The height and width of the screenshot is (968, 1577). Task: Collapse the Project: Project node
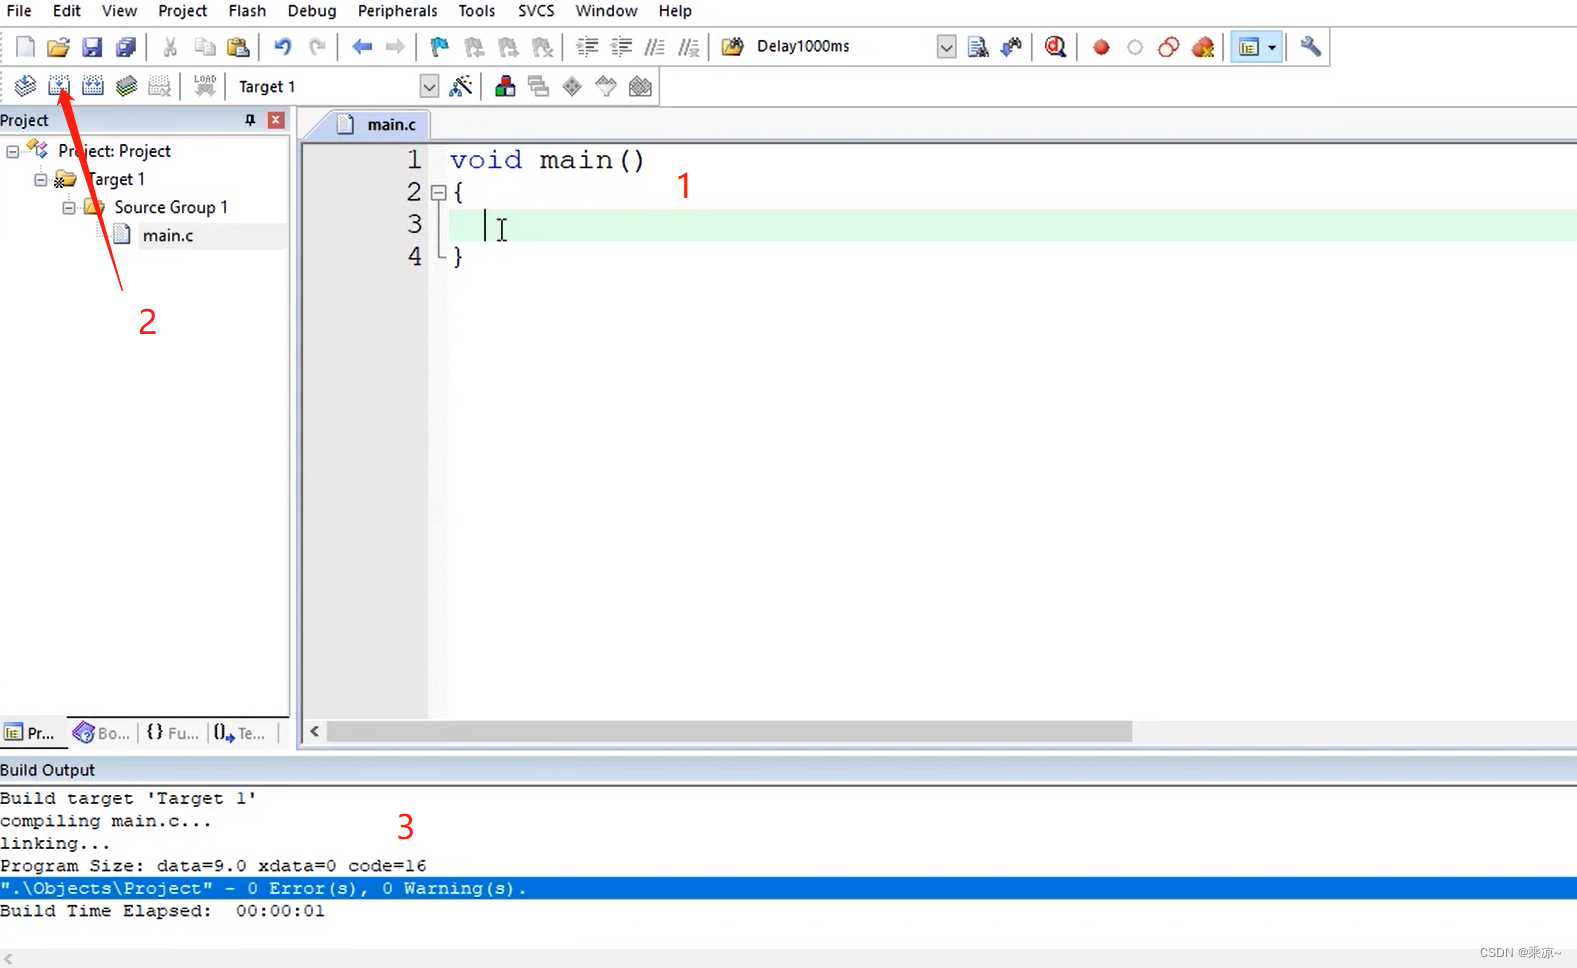click(x=13, y=152)
